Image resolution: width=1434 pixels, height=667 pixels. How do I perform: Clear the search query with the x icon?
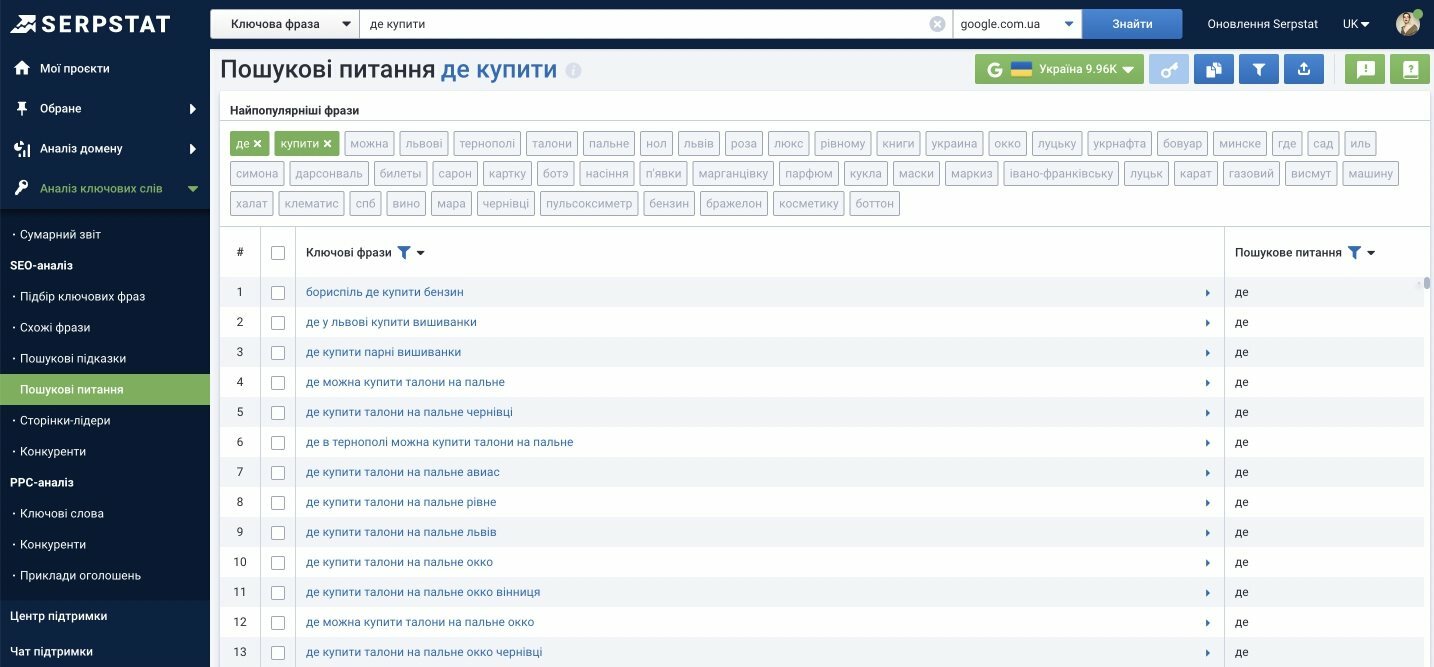click(x=935, y=22)
